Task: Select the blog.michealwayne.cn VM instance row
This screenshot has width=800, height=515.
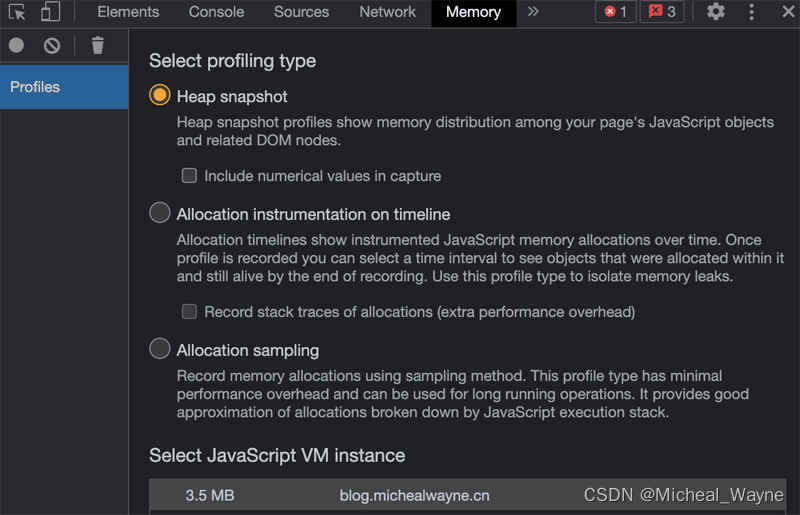Action: pos(414,495)
